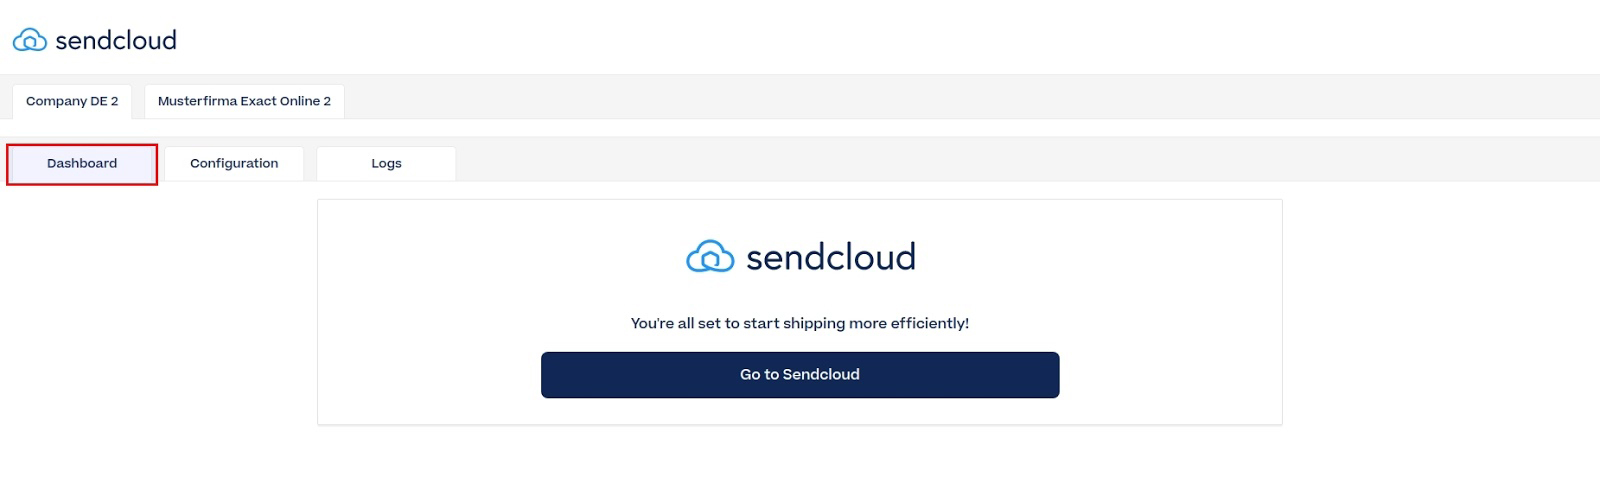This screenshot has width=1600, height=491.
Task: Click the large sendcloud wordmark inside the card
Action: (831, 257)
